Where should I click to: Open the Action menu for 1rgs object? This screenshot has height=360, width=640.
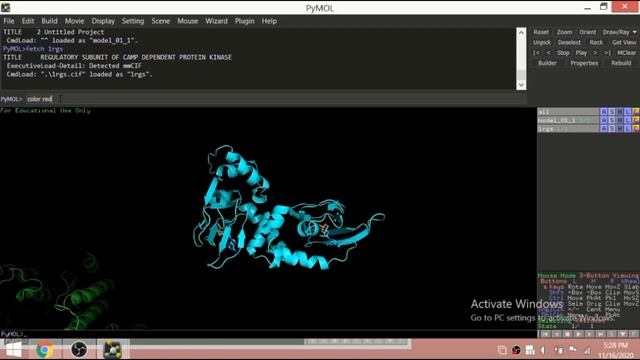[603, 129]
